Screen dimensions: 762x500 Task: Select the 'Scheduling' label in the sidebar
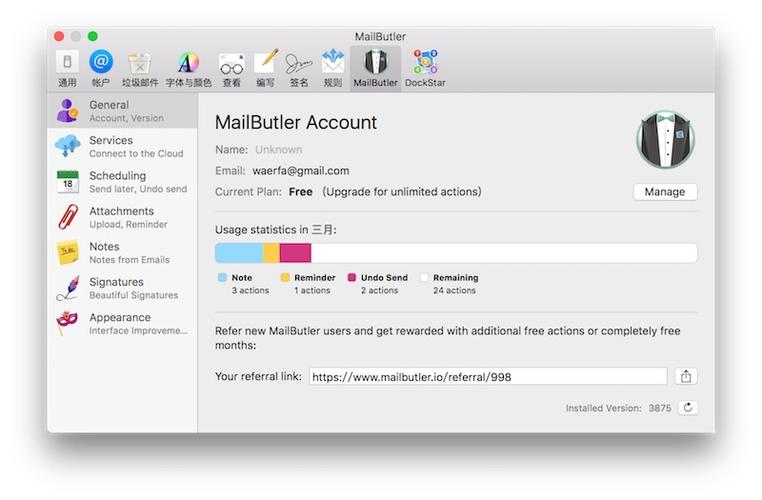click(x=118, y=176)
